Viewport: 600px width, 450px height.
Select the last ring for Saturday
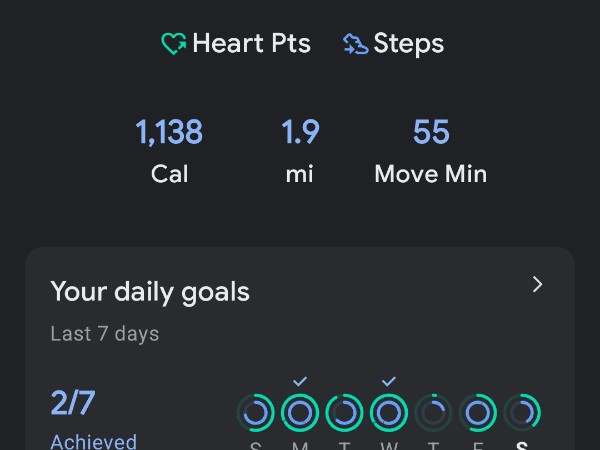pos(522,412)
